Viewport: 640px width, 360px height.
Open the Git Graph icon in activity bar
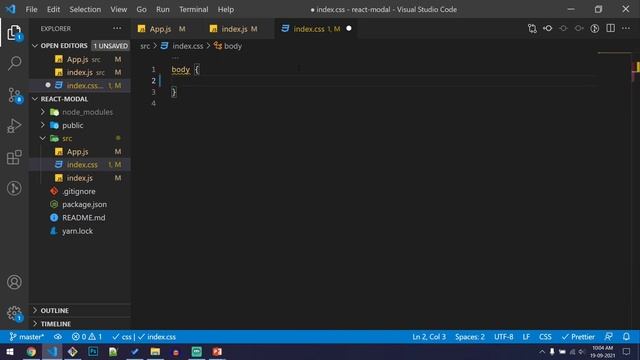pos(14,188)
